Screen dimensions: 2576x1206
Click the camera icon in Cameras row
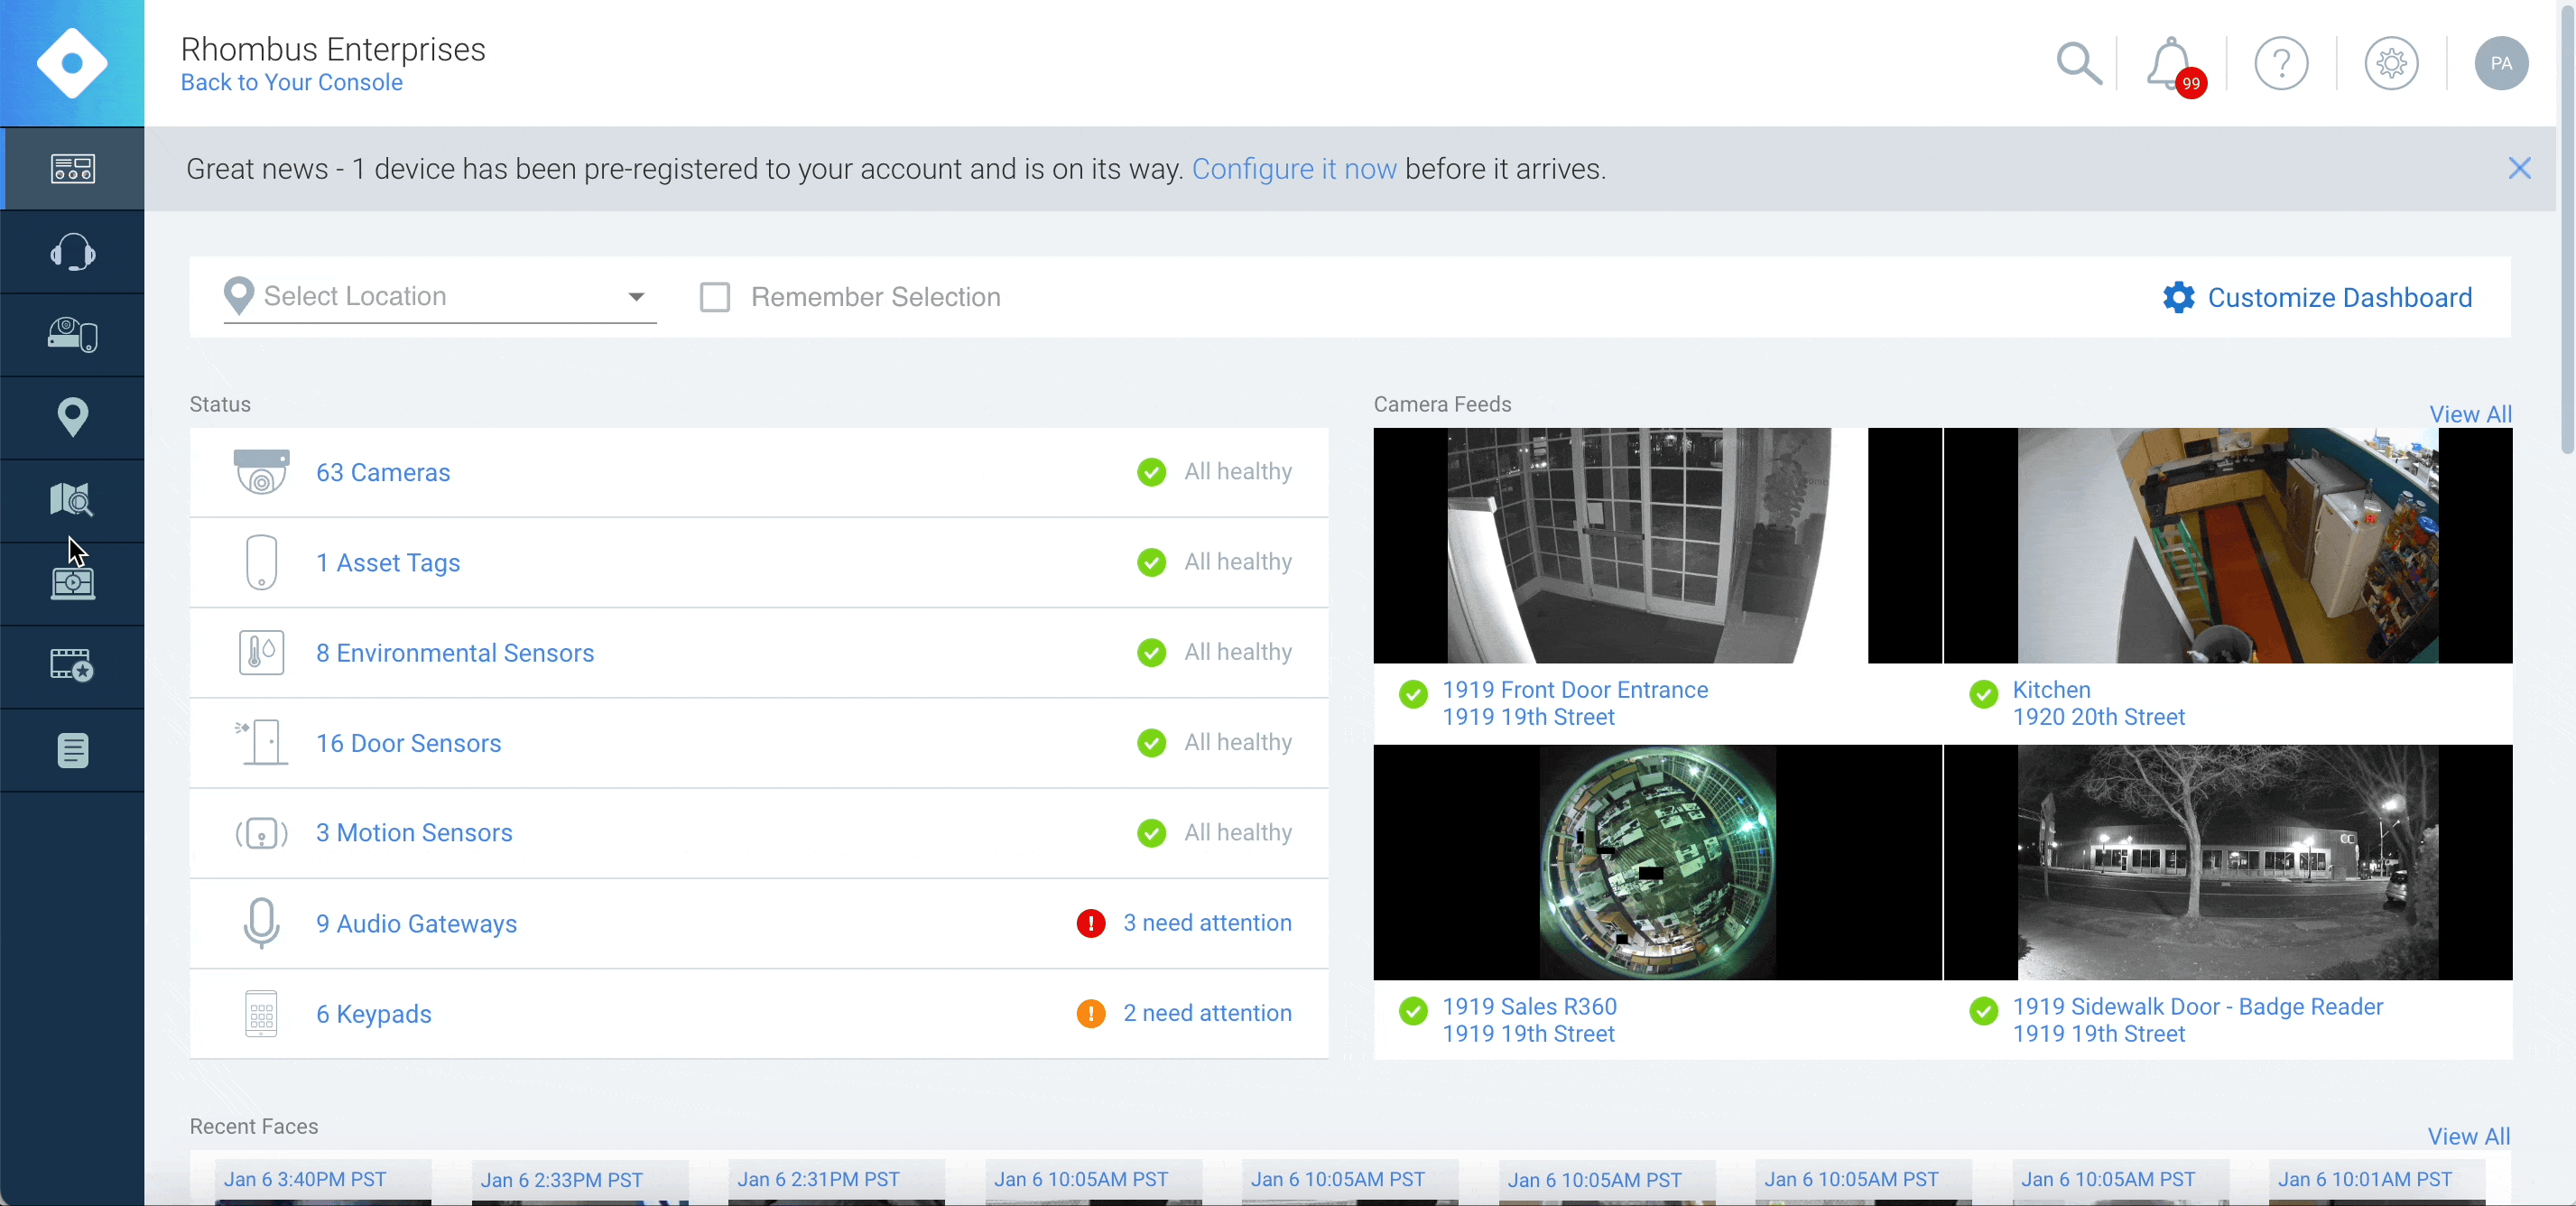pyautogui.click(x=261, y=472)
